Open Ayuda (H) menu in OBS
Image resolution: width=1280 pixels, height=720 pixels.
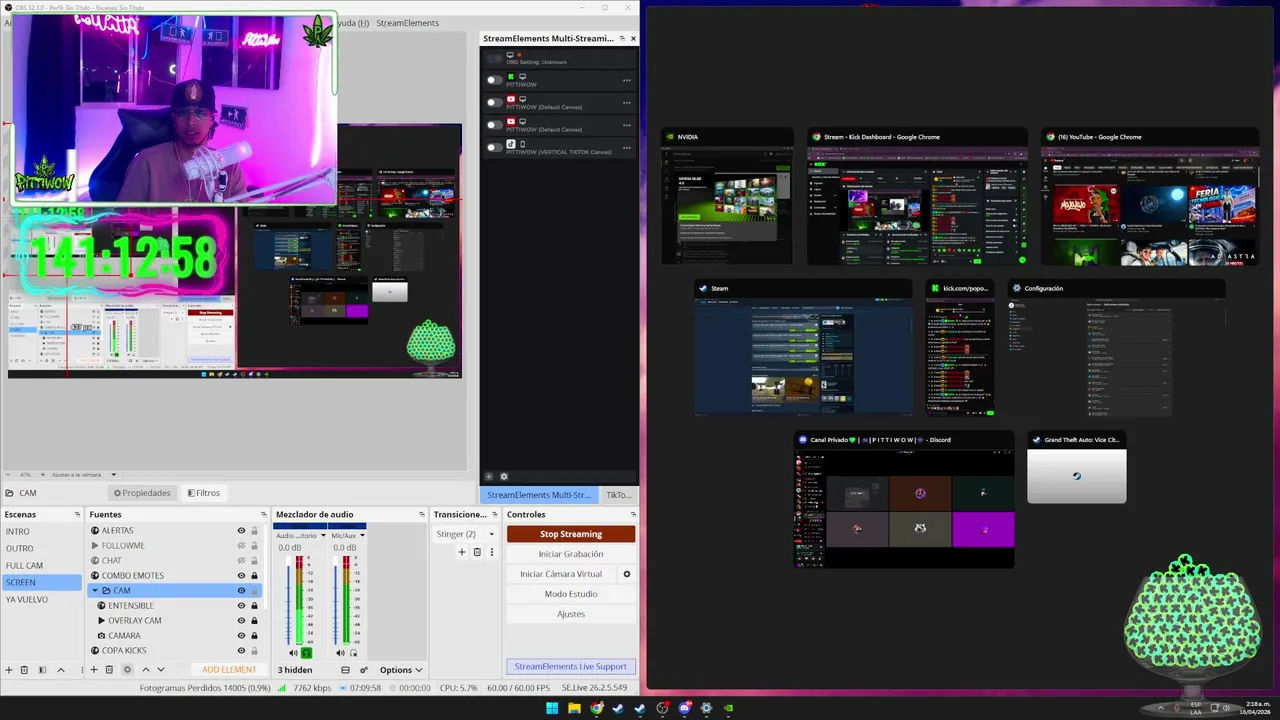(x=351, y=23)
